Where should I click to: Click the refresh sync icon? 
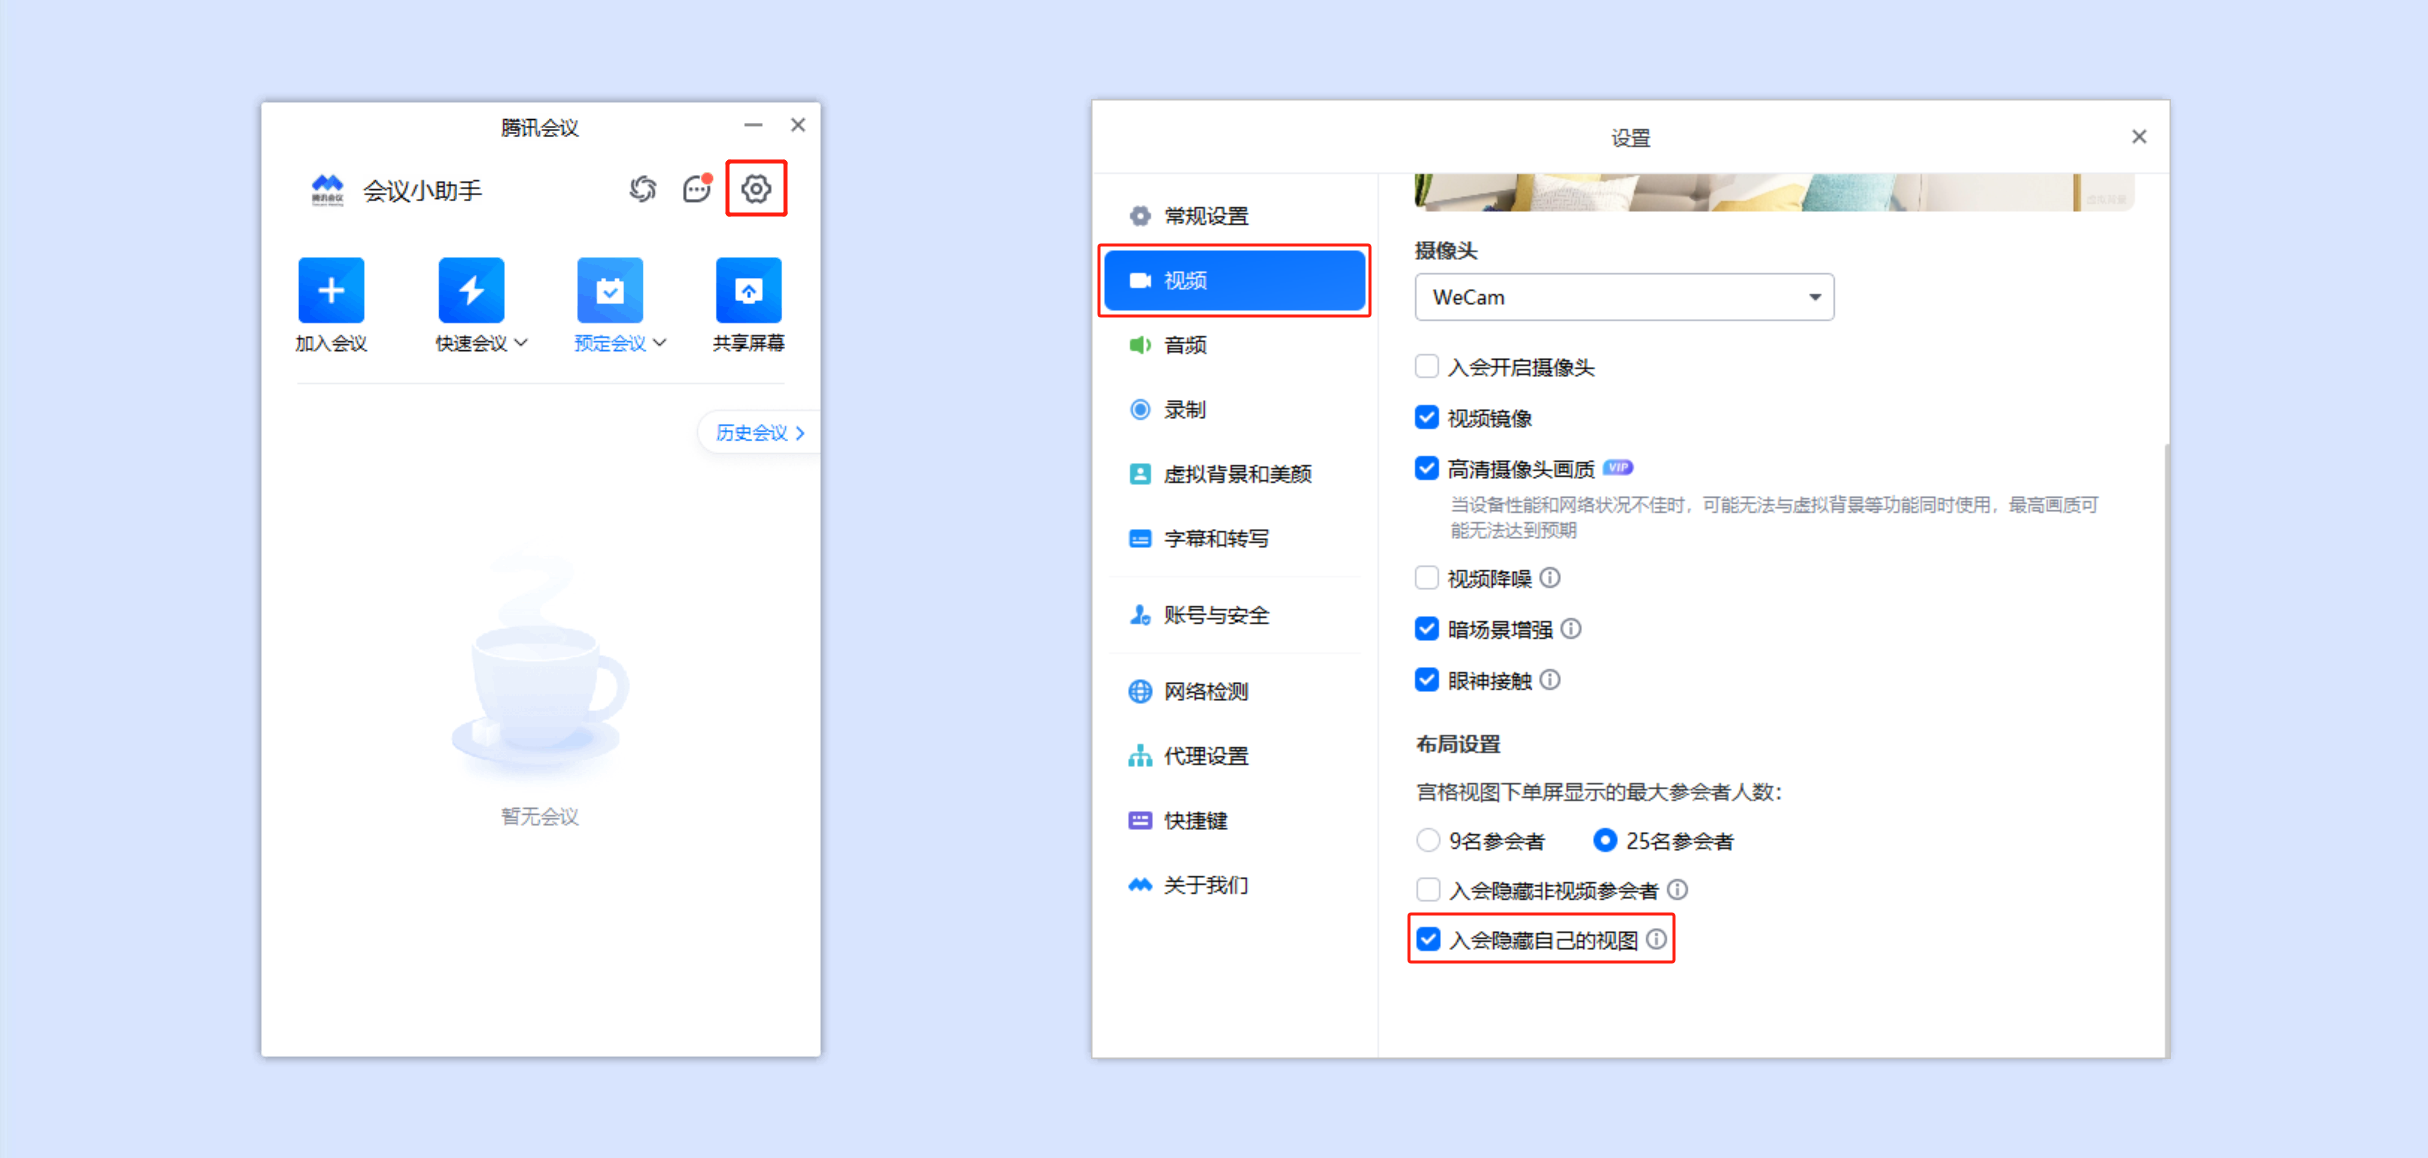point(643,188)
